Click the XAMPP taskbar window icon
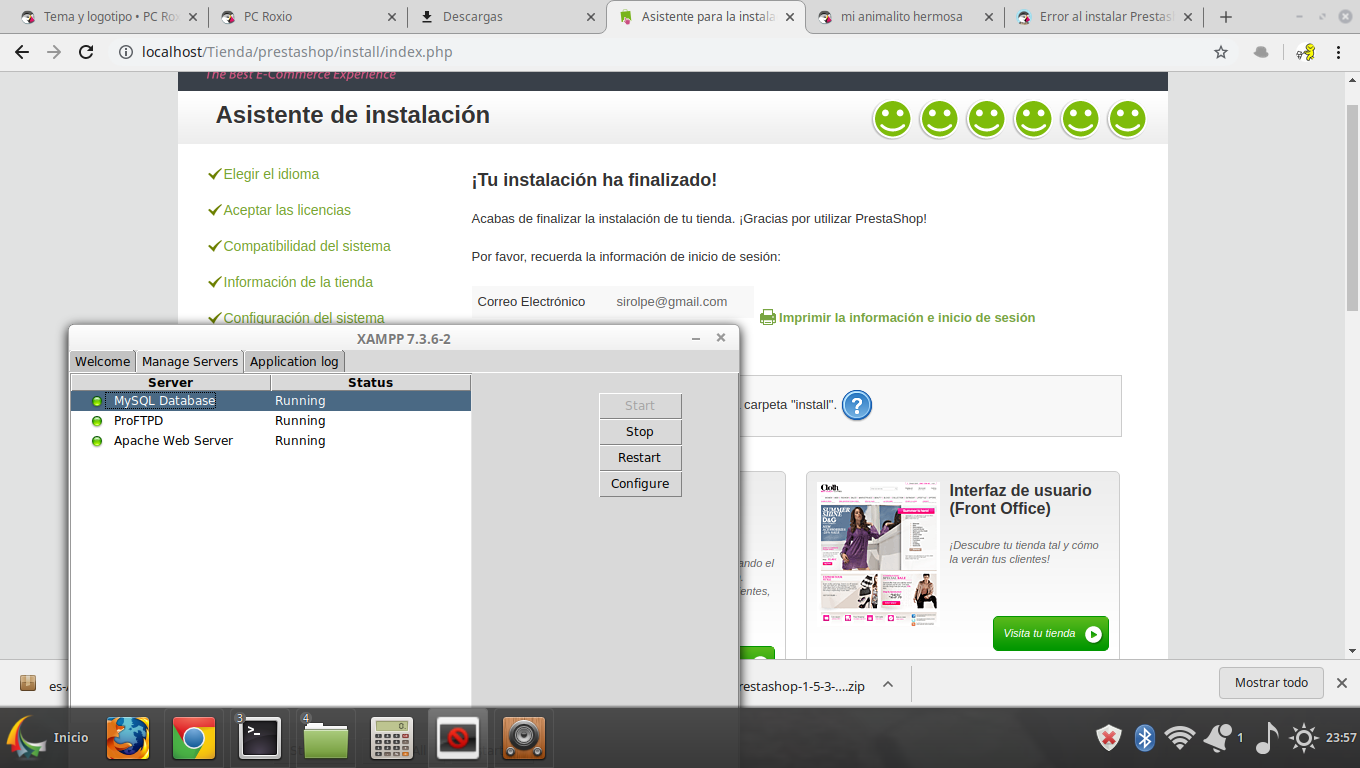 (x=458, y=738)
